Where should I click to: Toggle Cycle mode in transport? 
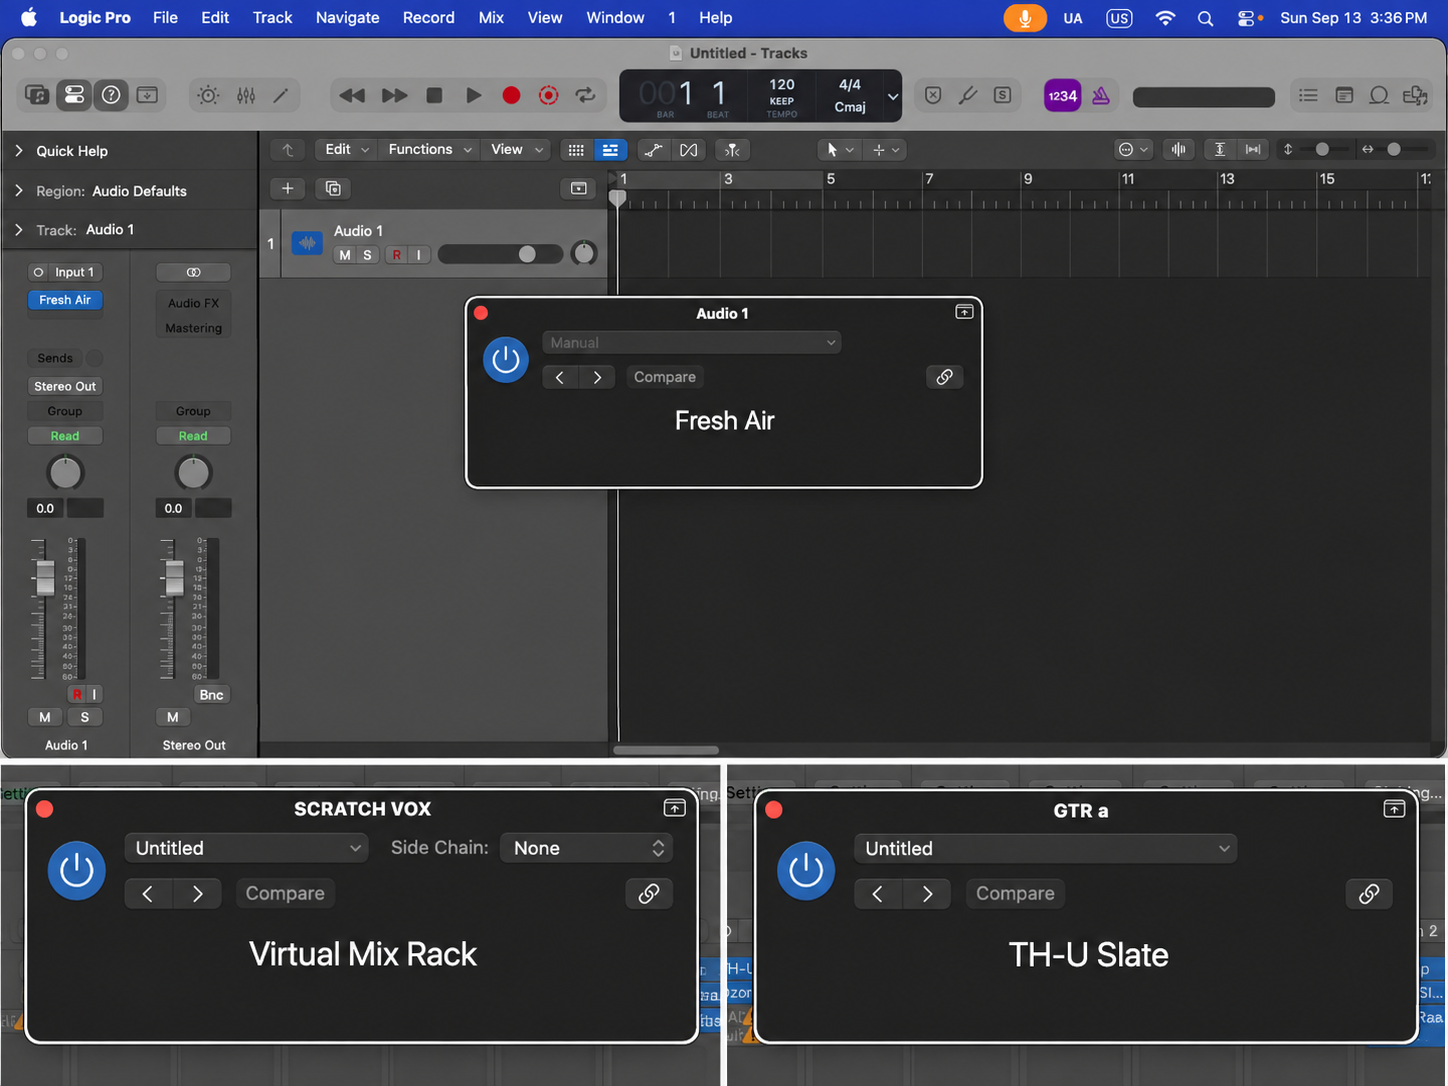pos(586,95)
